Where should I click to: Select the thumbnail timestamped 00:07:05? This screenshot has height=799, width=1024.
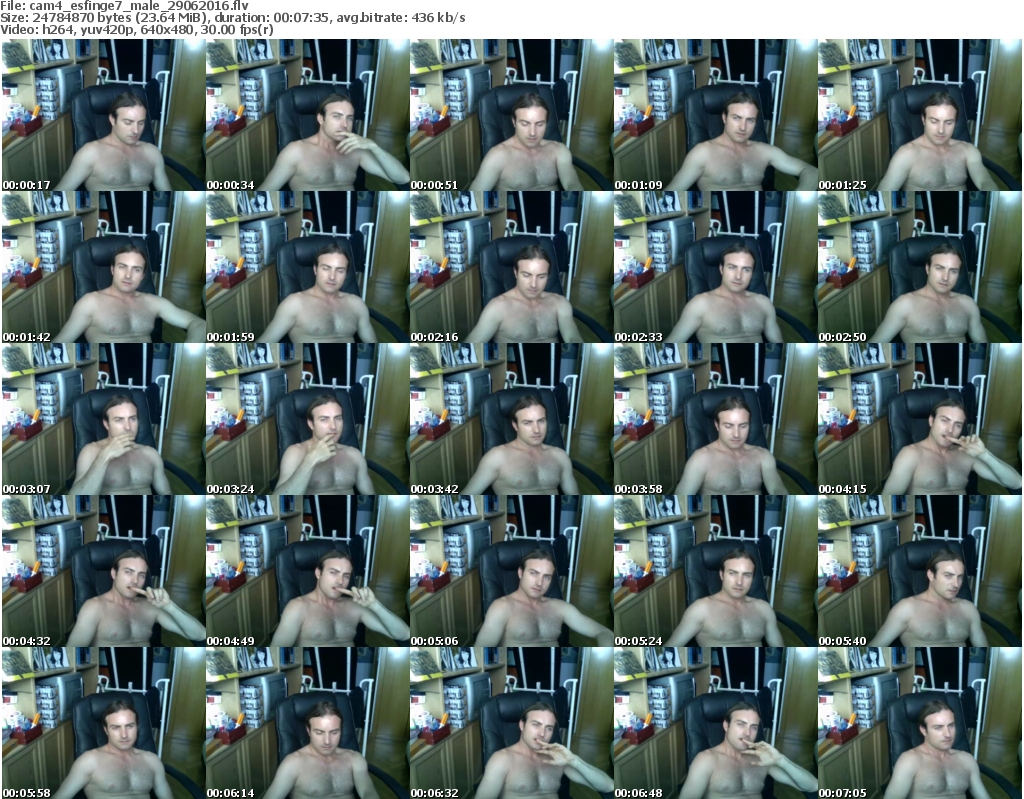(920, 723)
